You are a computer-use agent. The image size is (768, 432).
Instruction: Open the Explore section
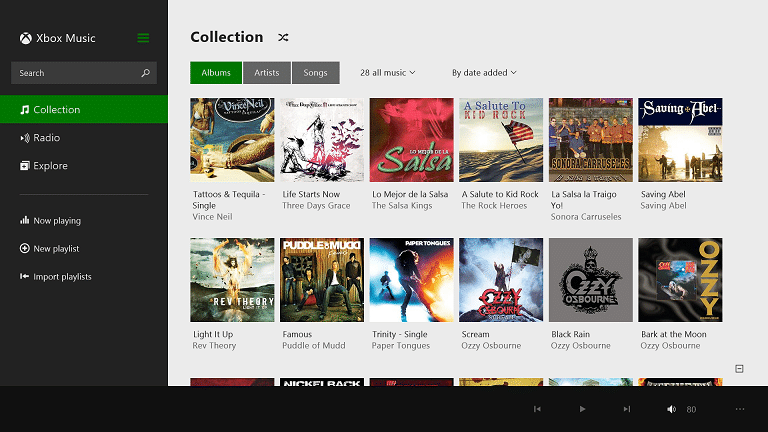(x=84, y=166)
